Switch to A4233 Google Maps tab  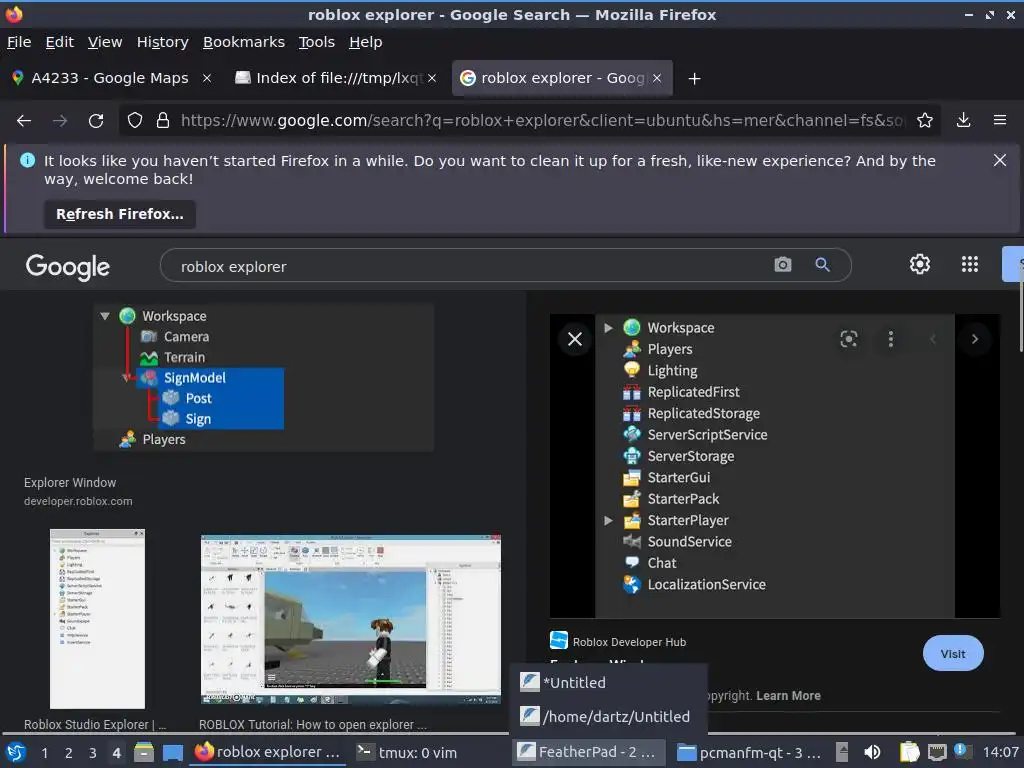pos(110,78)
